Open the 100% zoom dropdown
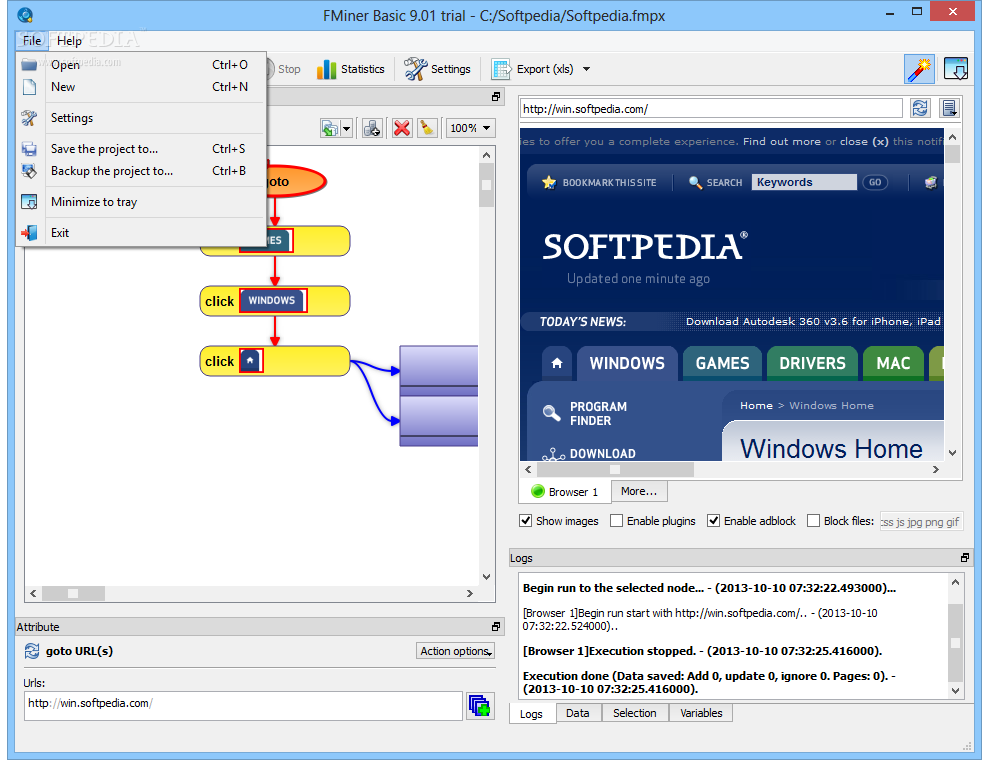 [470, 128]
